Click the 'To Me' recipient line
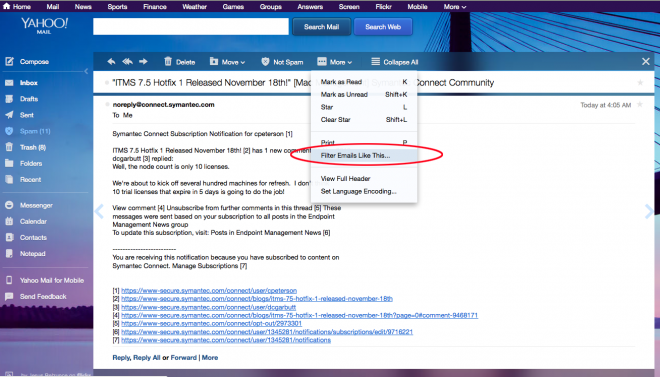 (122, 115)
